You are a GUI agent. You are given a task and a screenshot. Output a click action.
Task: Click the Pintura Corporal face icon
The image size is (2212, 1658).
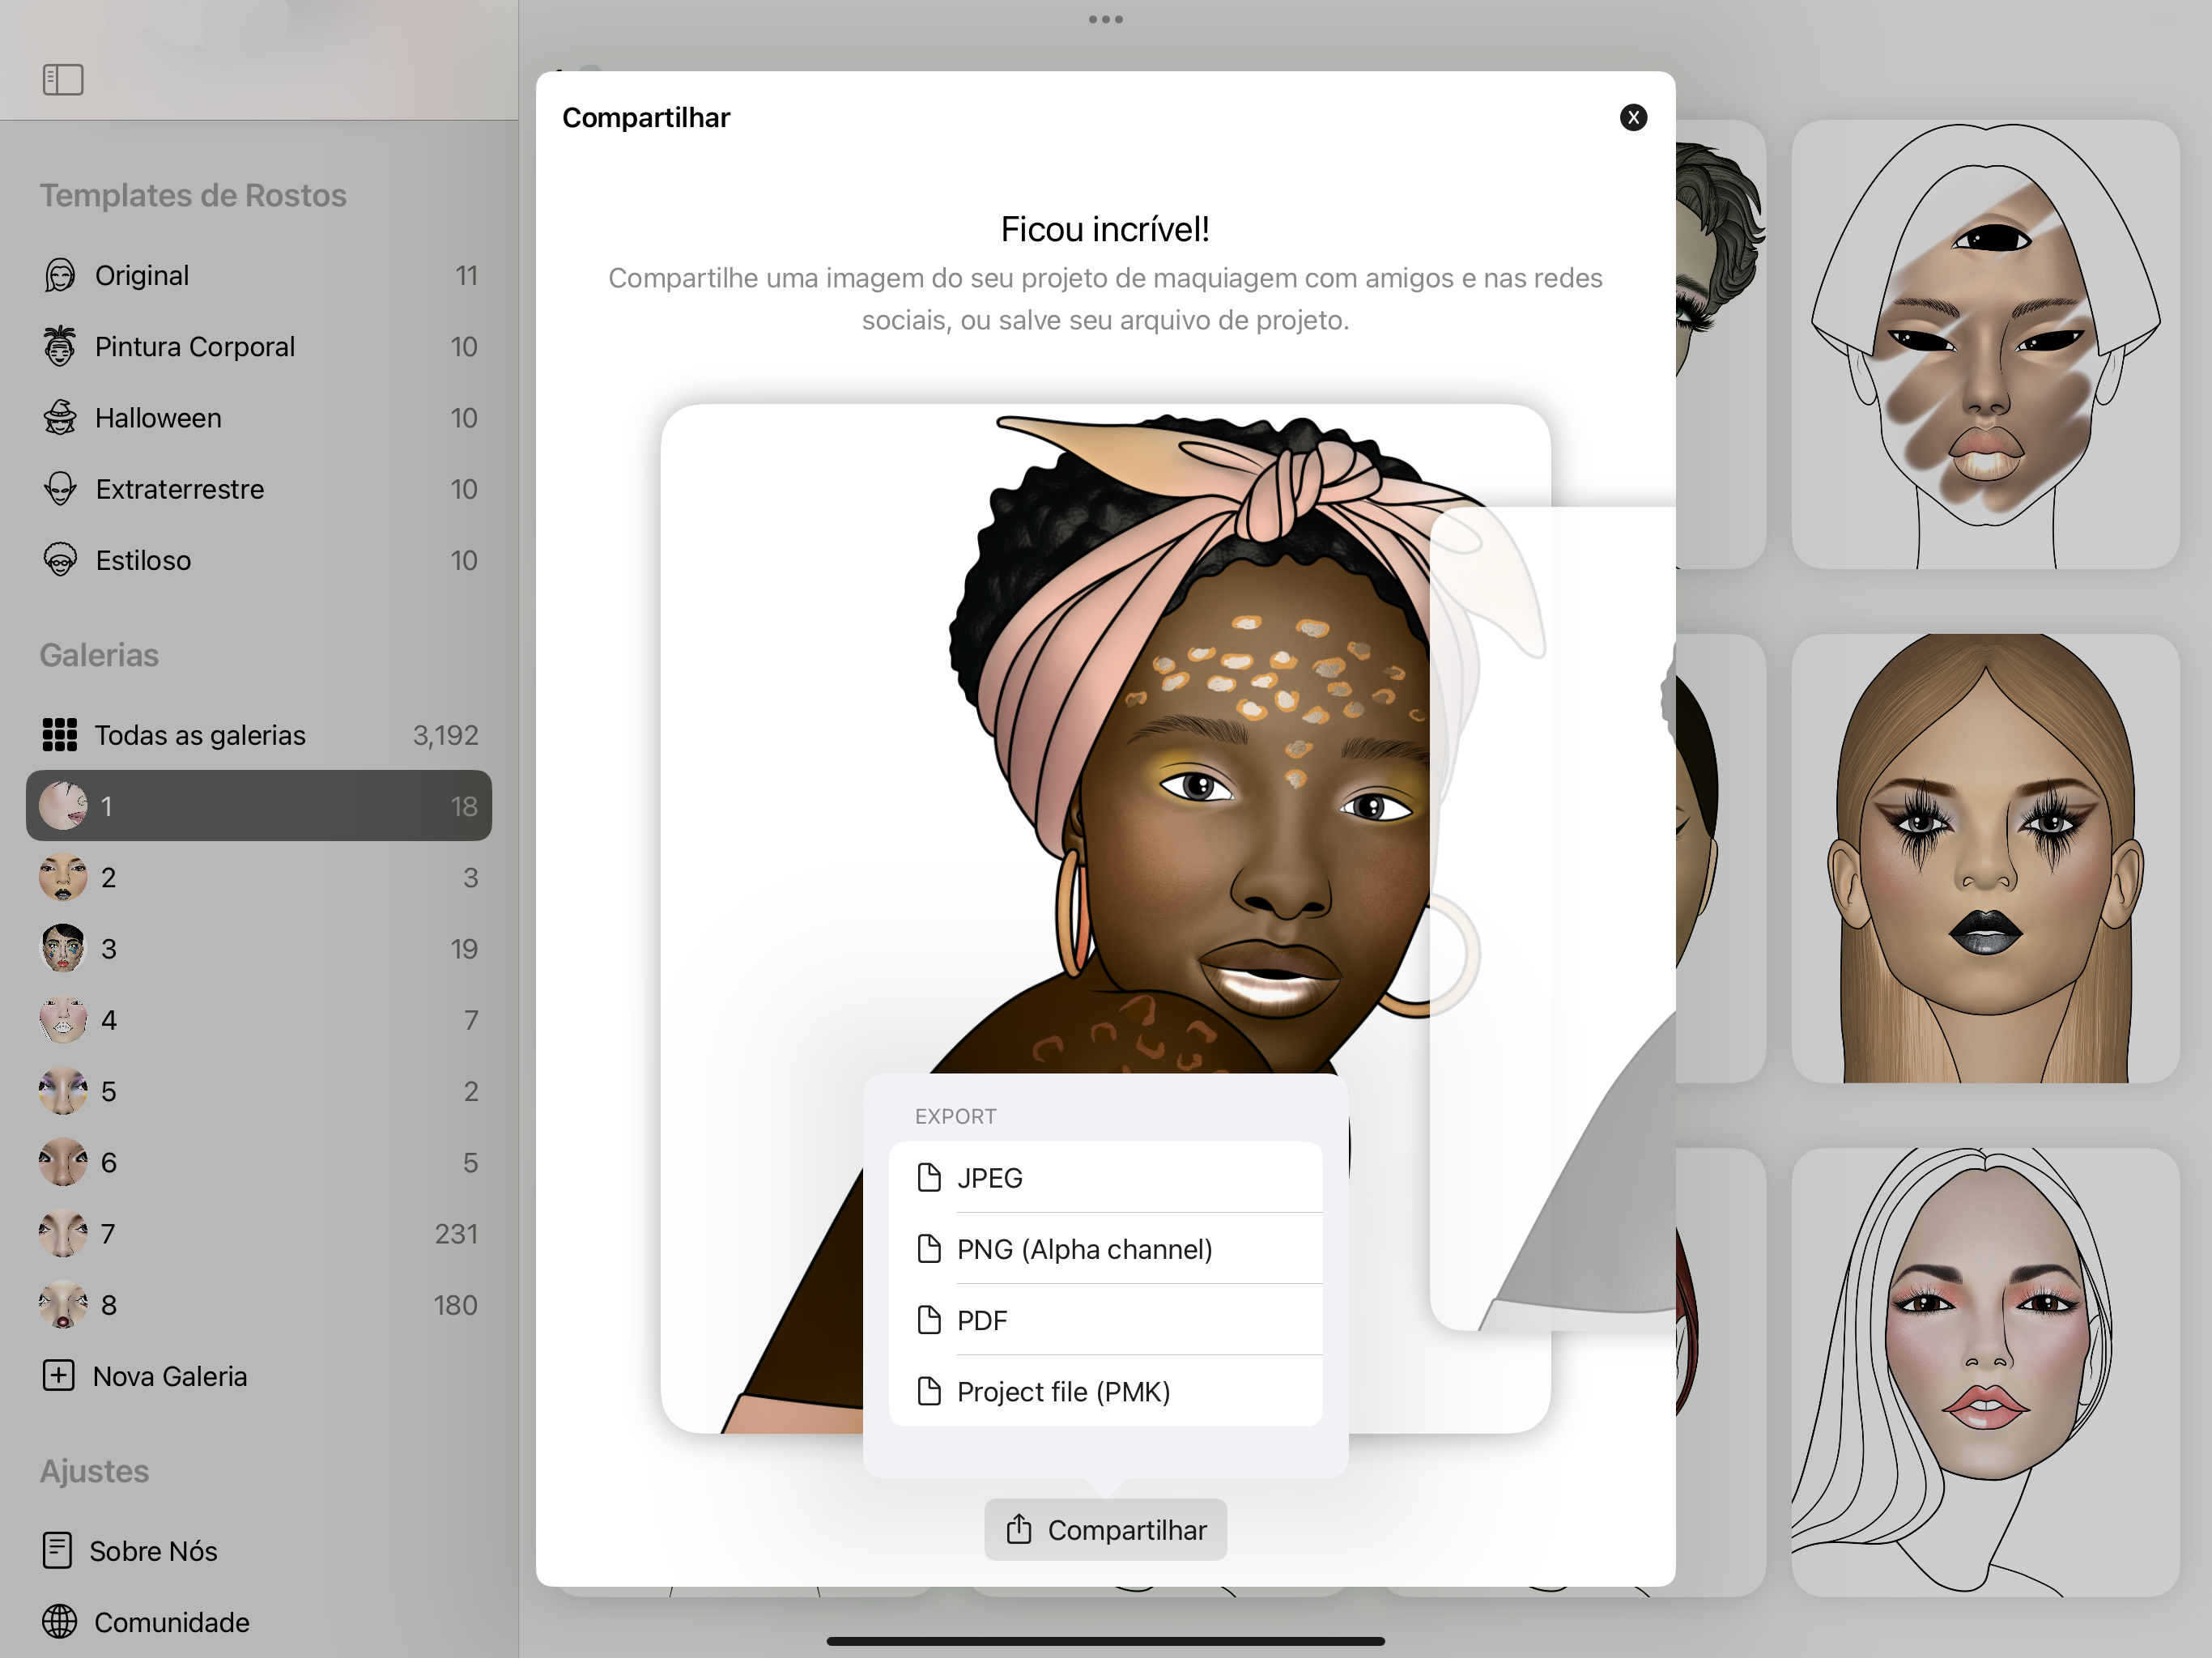tap(60, 346)
